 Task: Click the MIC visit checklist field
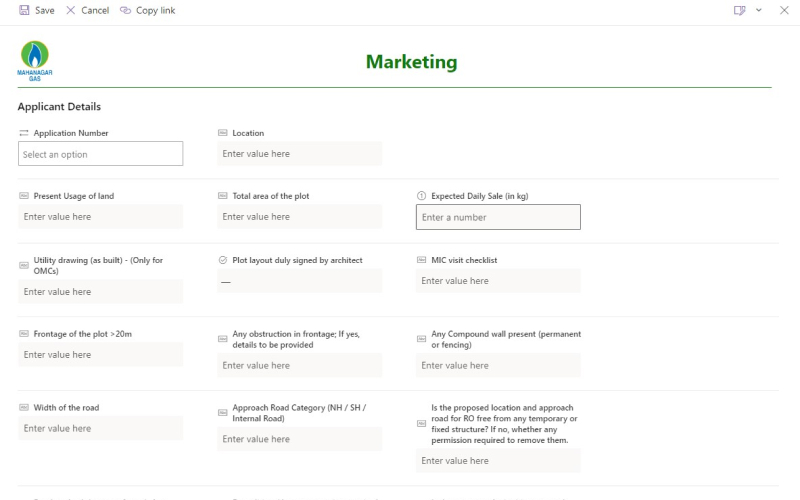point(498,281)
